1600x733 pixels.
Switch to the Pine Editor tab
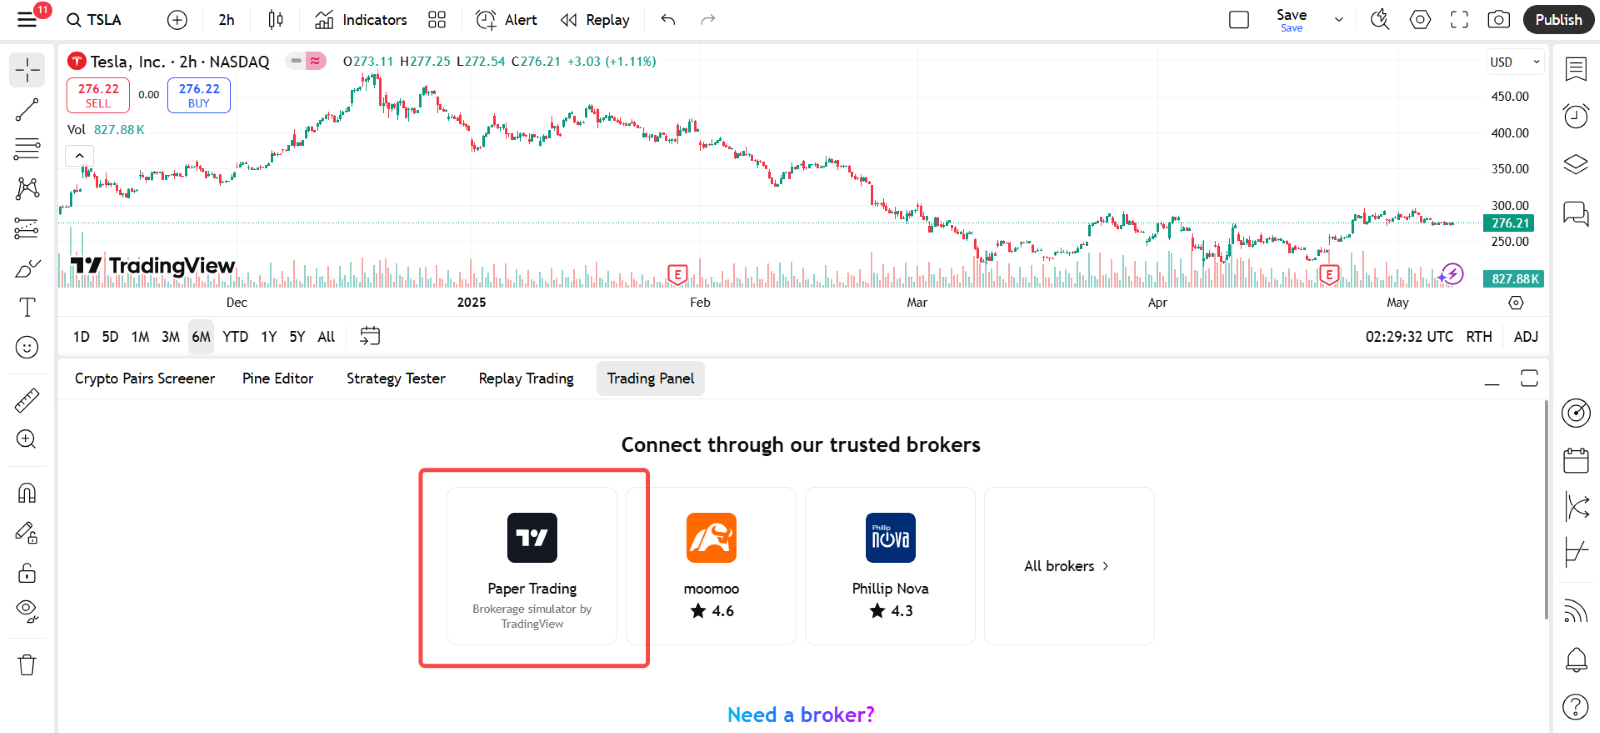[278, 379]
